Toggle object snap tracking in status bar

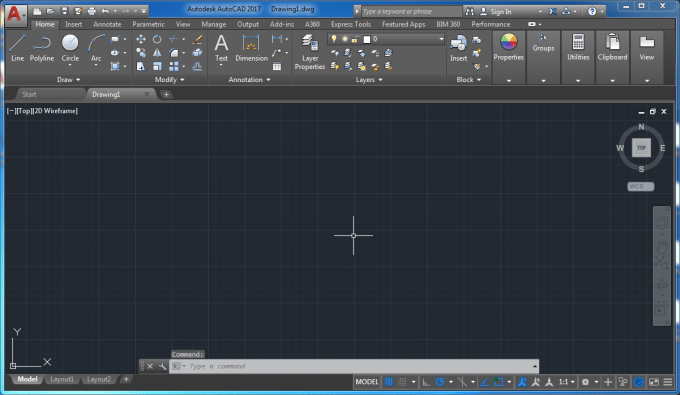pos(484,382)
